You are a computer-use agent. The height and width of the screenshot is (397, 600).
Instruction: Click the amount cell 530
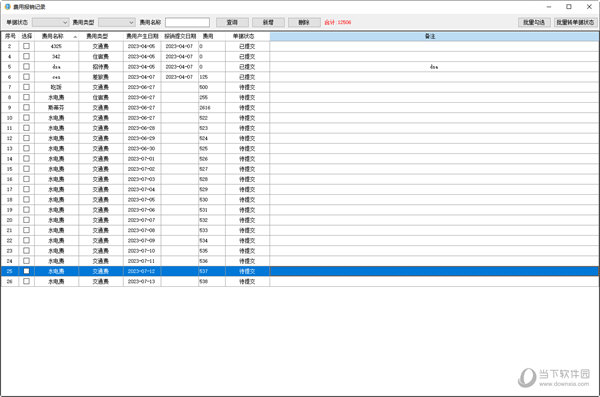(212, 199)
